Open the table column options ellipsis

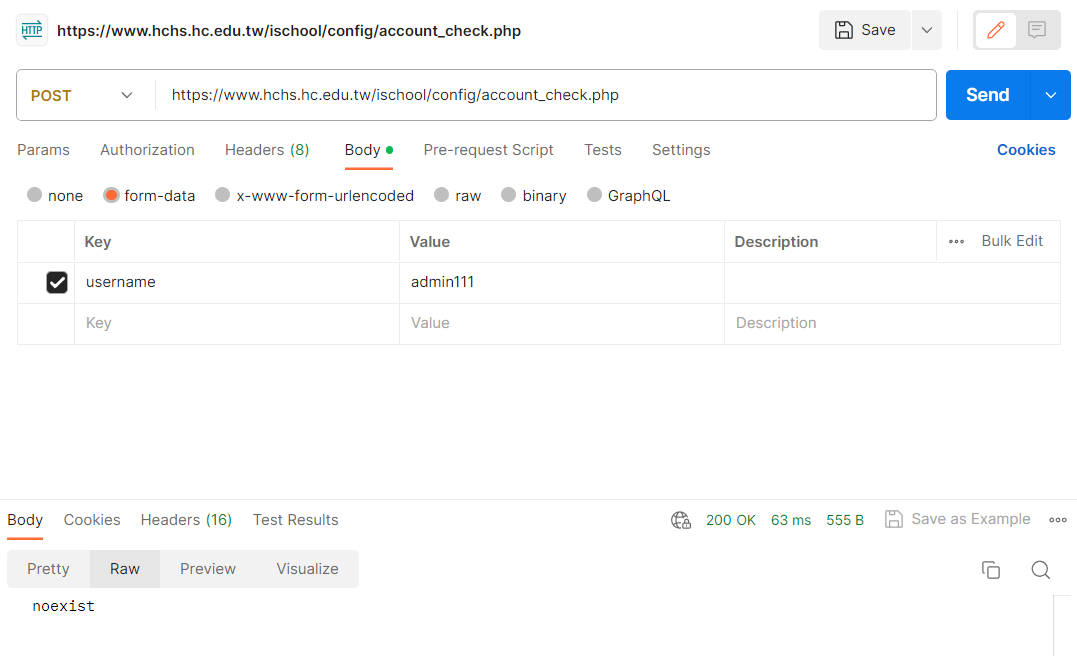956,242
